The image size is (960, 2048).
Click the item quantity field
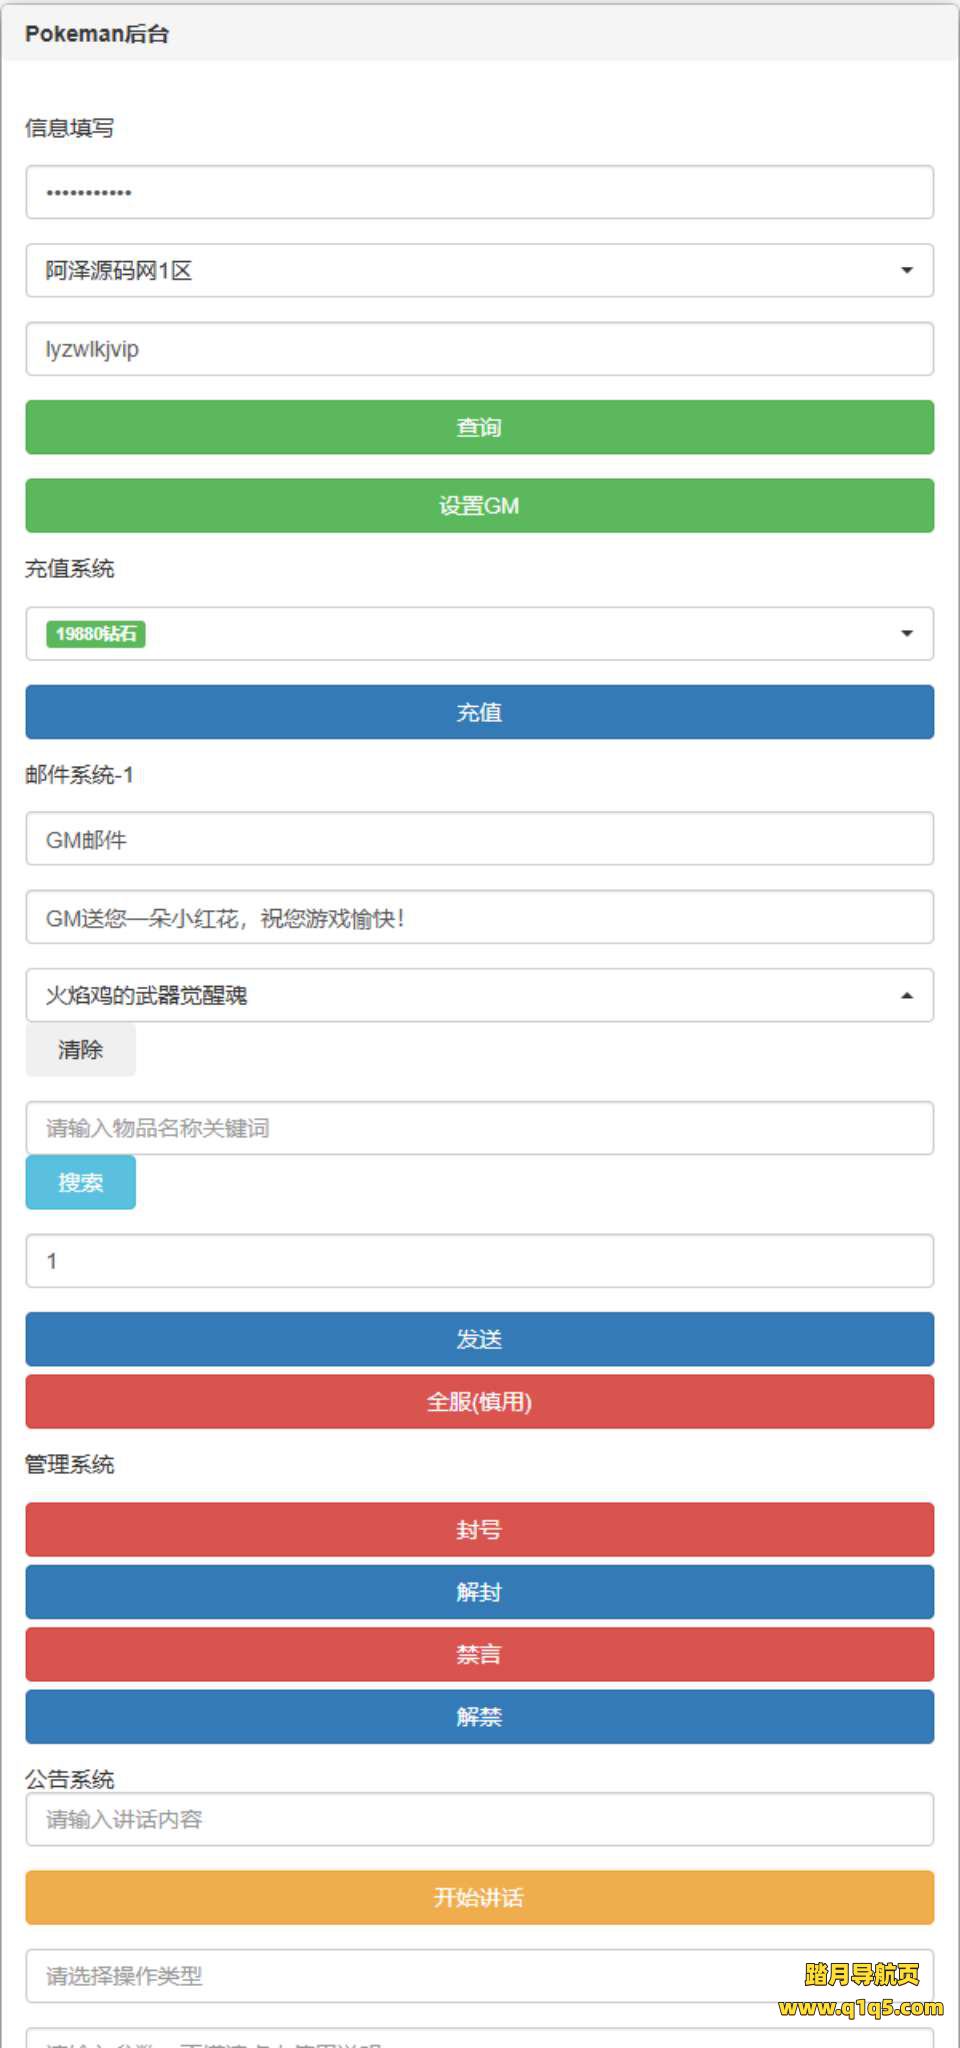point(479,1261)
